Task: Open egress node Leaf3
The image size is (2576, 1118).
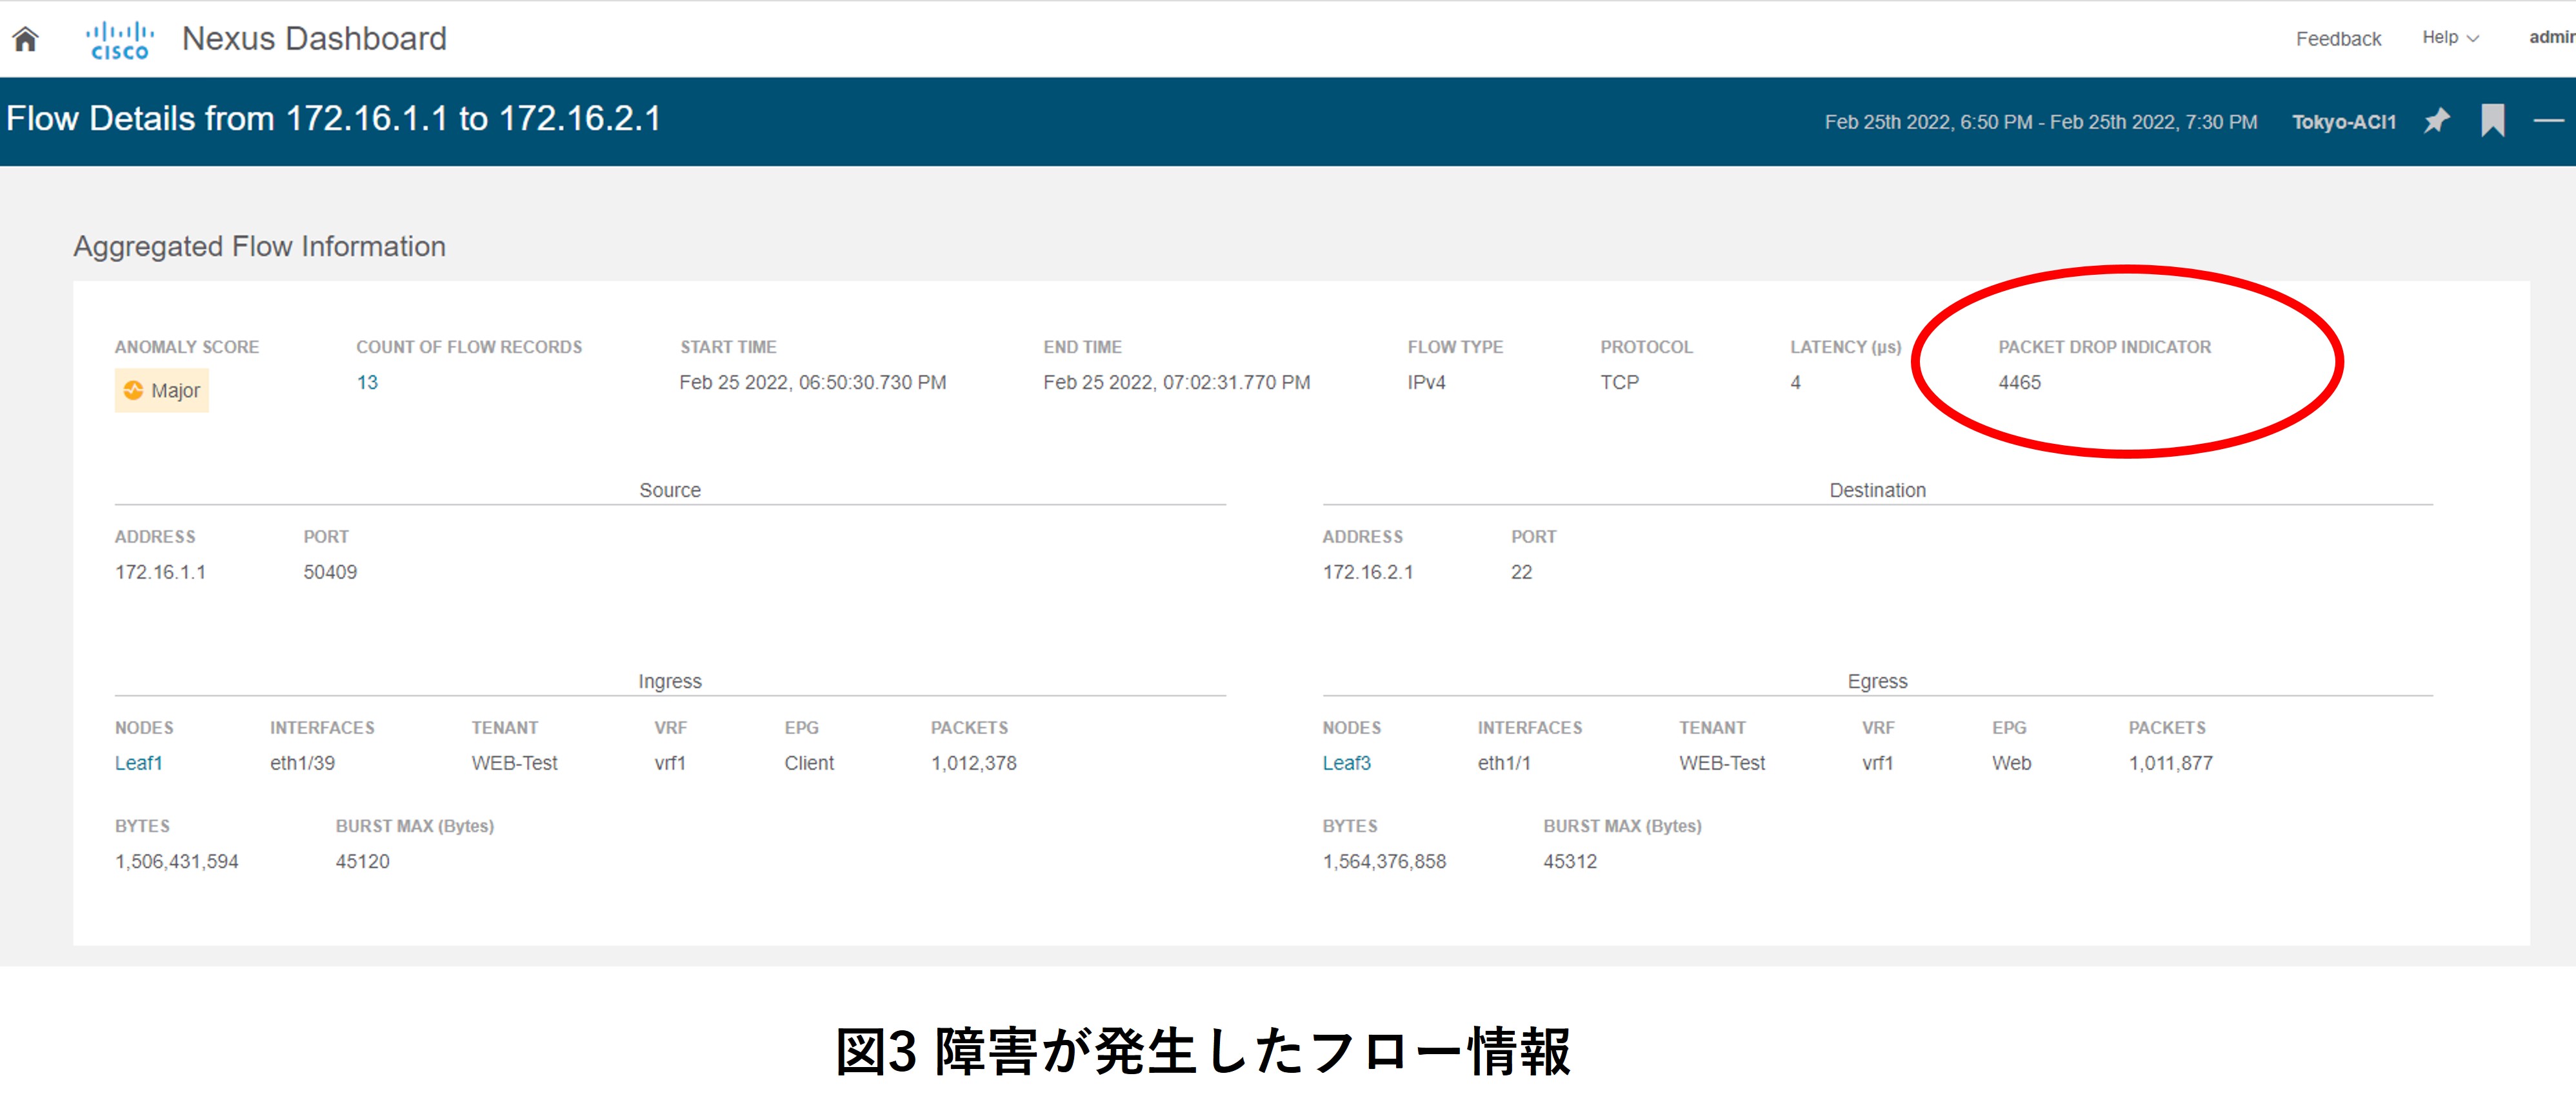Action: click(1346, 763)
